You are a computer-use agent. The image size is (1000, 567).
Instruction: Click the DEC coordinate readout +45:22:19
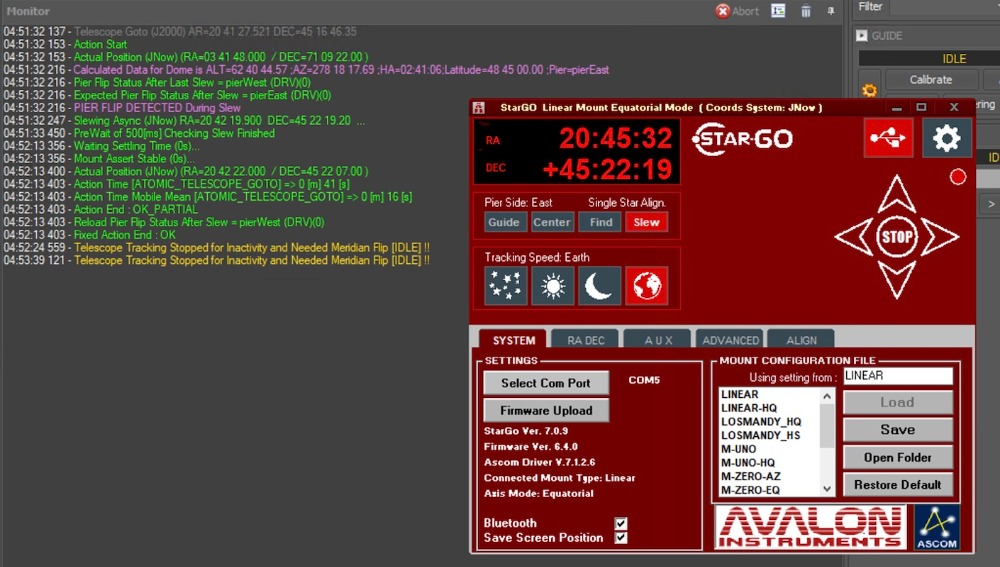(x=607, y=169)
